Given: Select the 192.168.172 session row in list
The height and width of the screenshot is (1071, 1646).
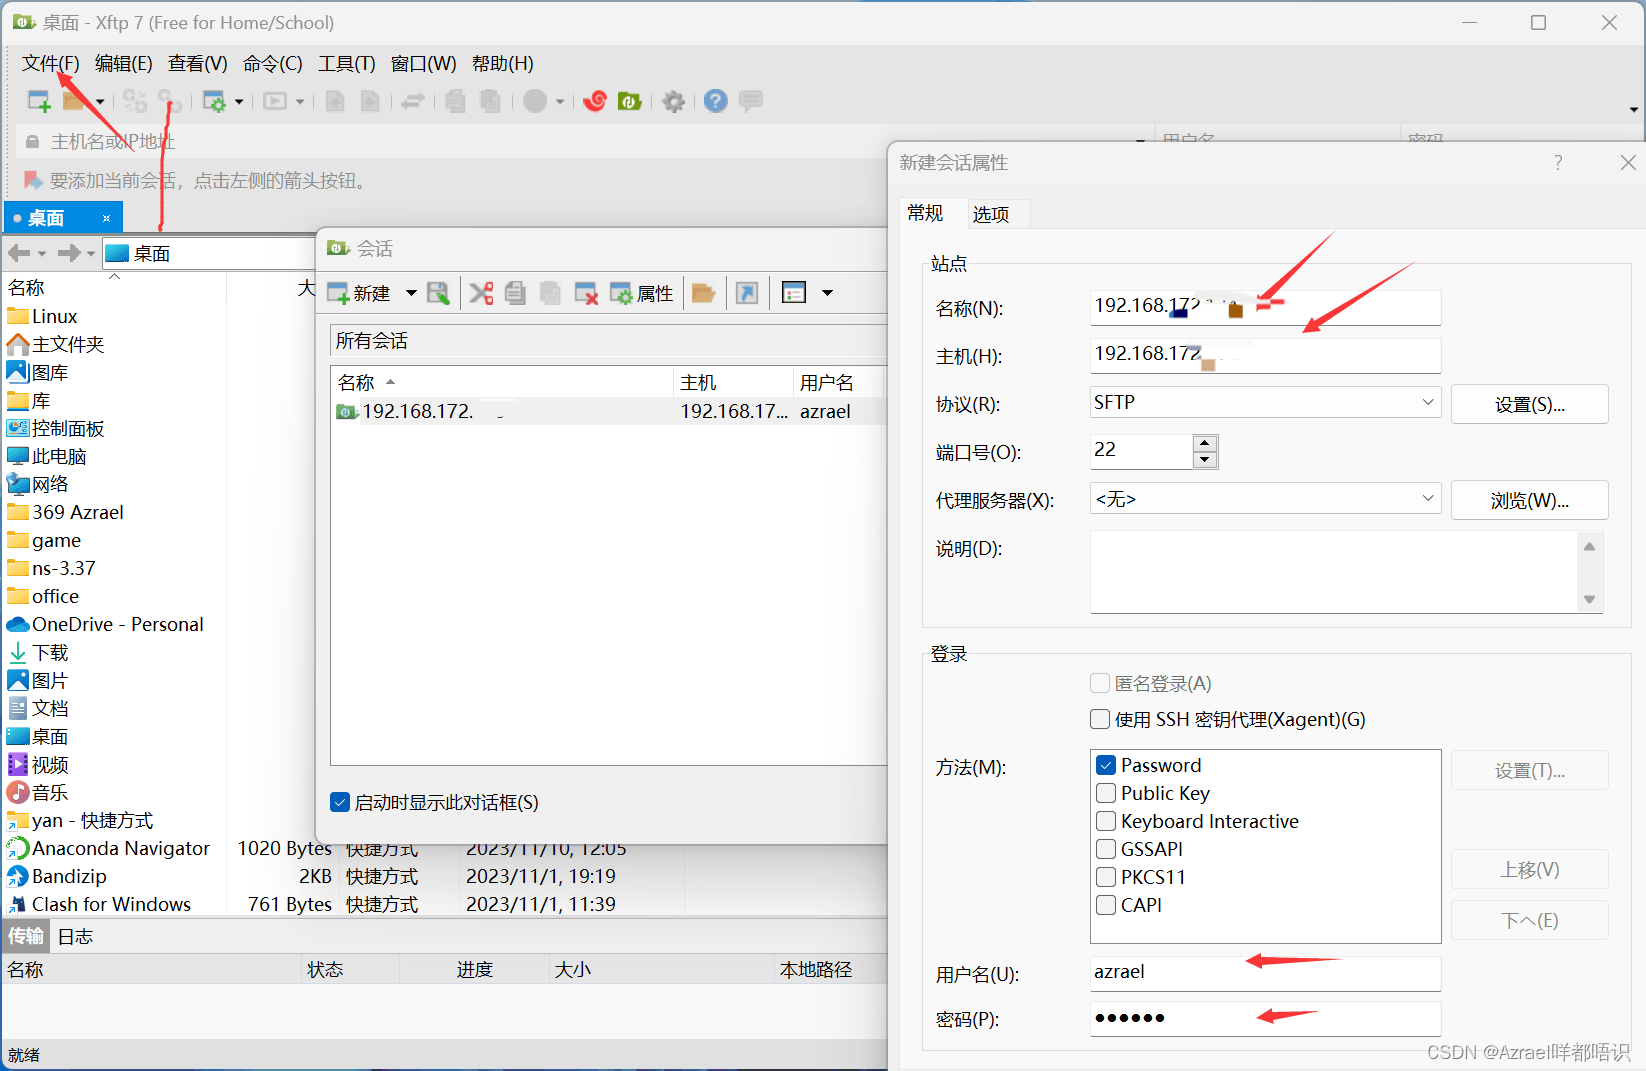Looking at the screenshot, I should (x=607, y=411).
